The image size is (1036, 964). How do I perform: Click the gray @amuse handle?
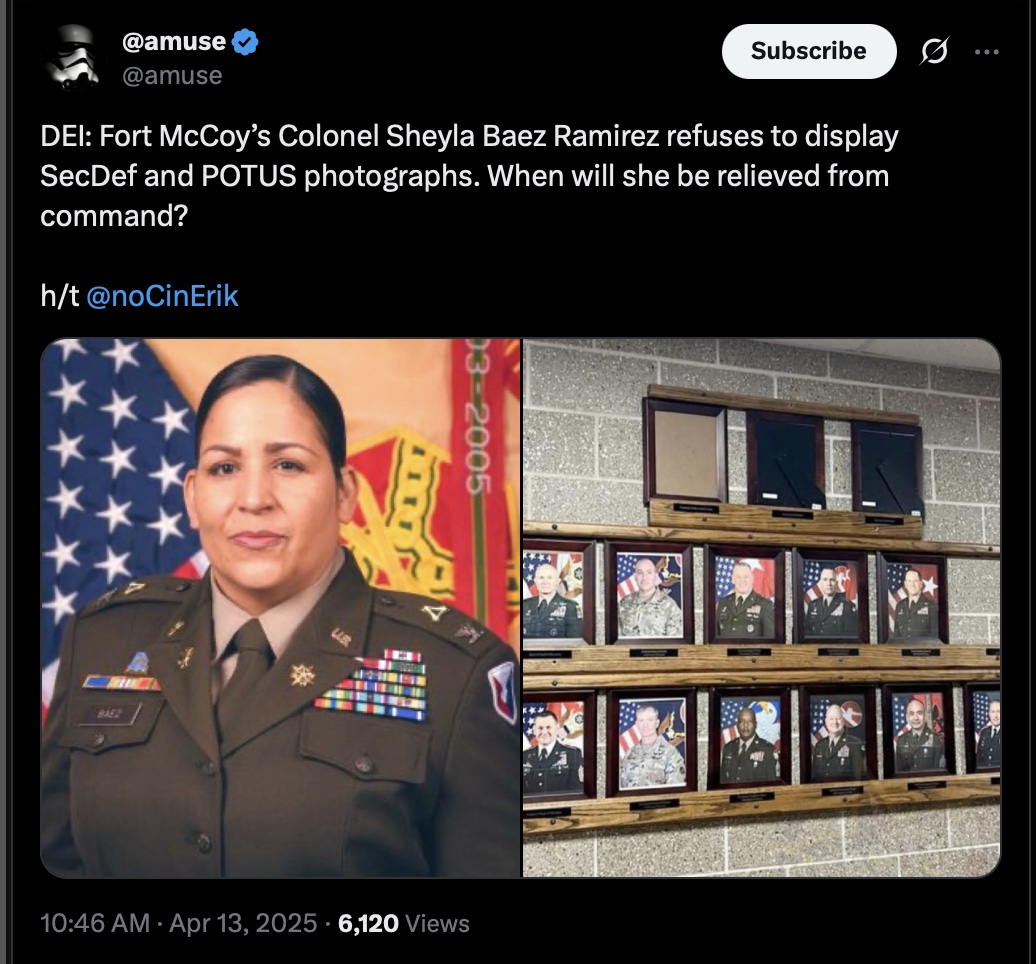pos(172,75)
